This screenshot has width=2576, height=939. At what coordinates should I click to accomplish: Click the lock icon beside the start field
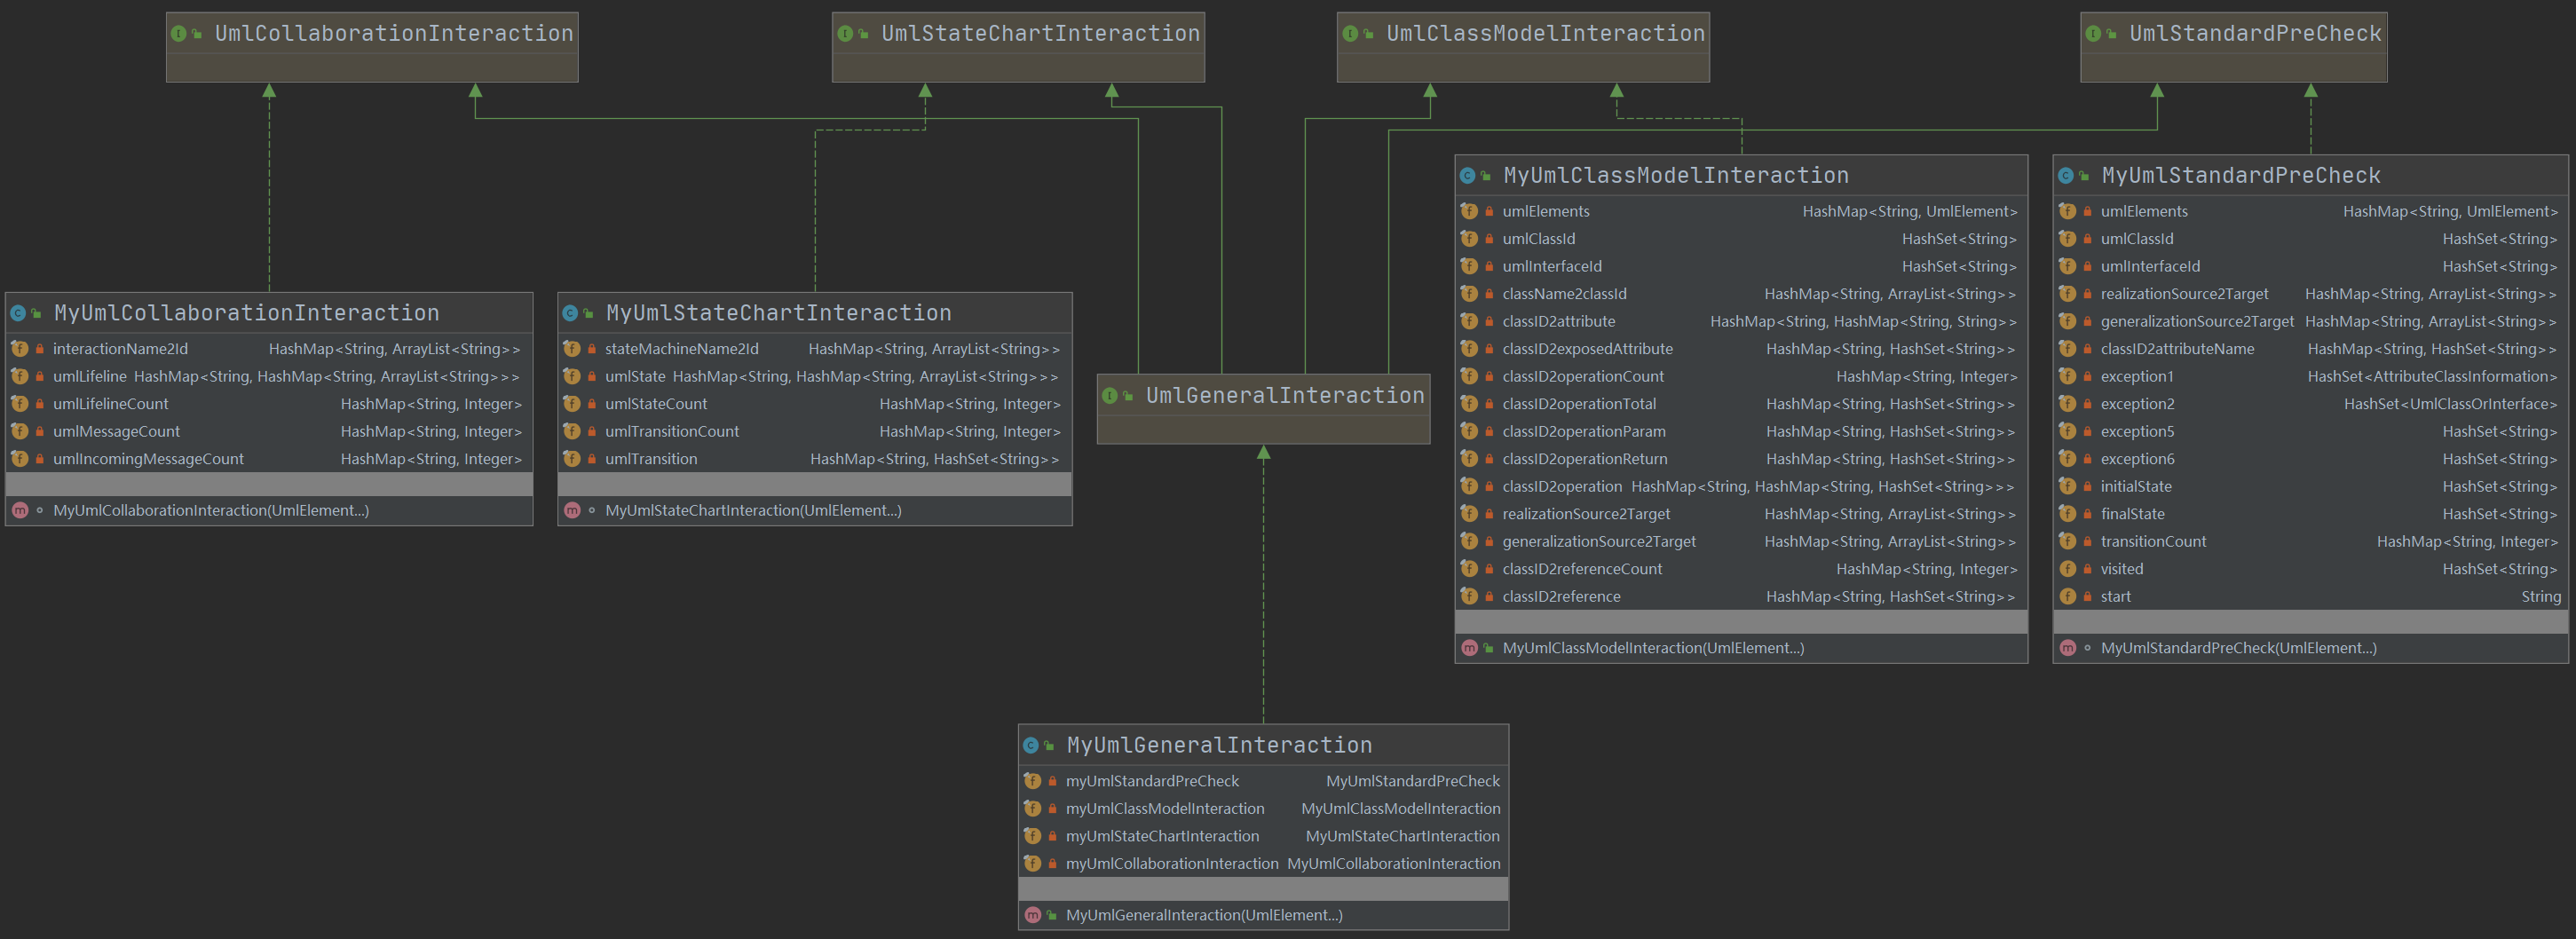pos(2087,597)
